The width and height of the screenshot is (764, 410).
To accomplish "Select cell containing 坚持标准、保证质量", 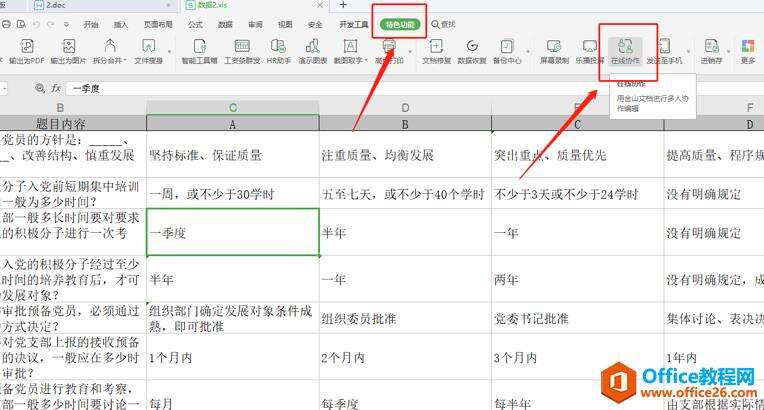I will coord(233,155).
